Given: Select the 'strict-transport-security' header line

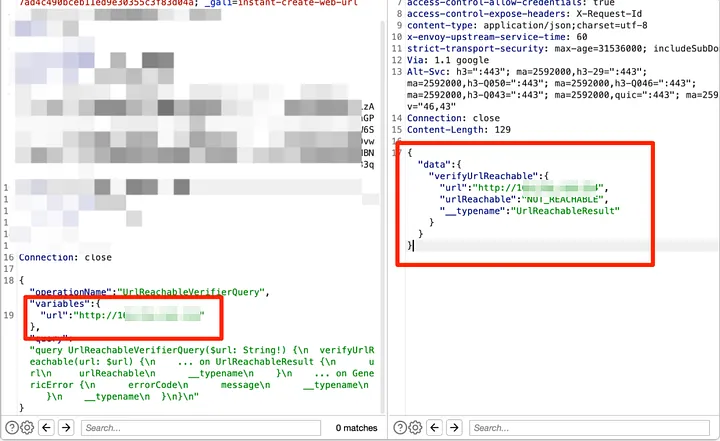Looking at the screenshot, I should click(x=562, y=48).
